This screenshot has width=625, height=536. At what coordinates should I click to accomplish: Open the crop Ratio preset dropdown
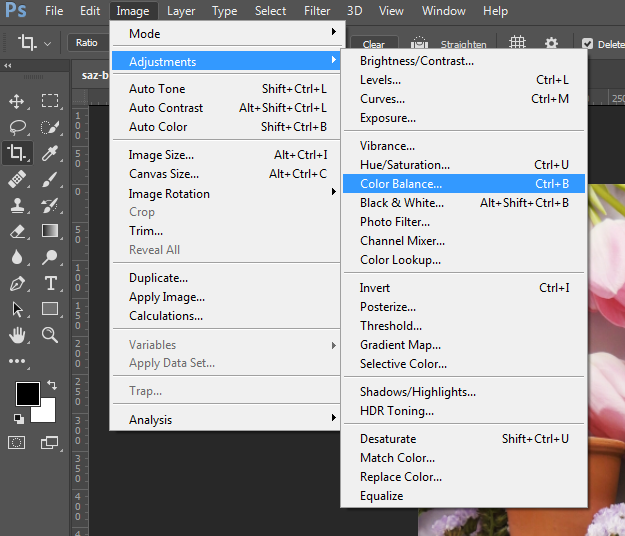click(87, 43)
